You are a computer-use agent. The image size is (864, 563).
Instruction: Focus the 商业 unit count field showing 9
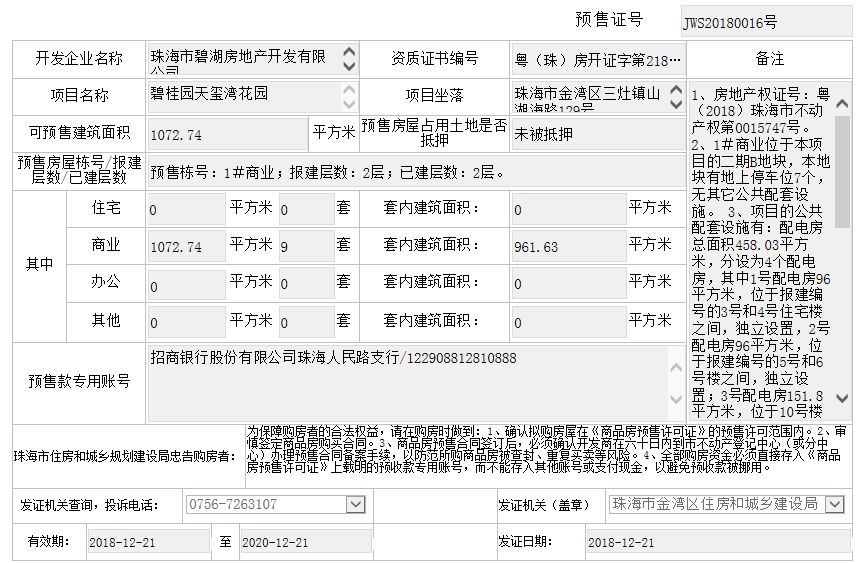pyautogui.click(x=304, y=246)
